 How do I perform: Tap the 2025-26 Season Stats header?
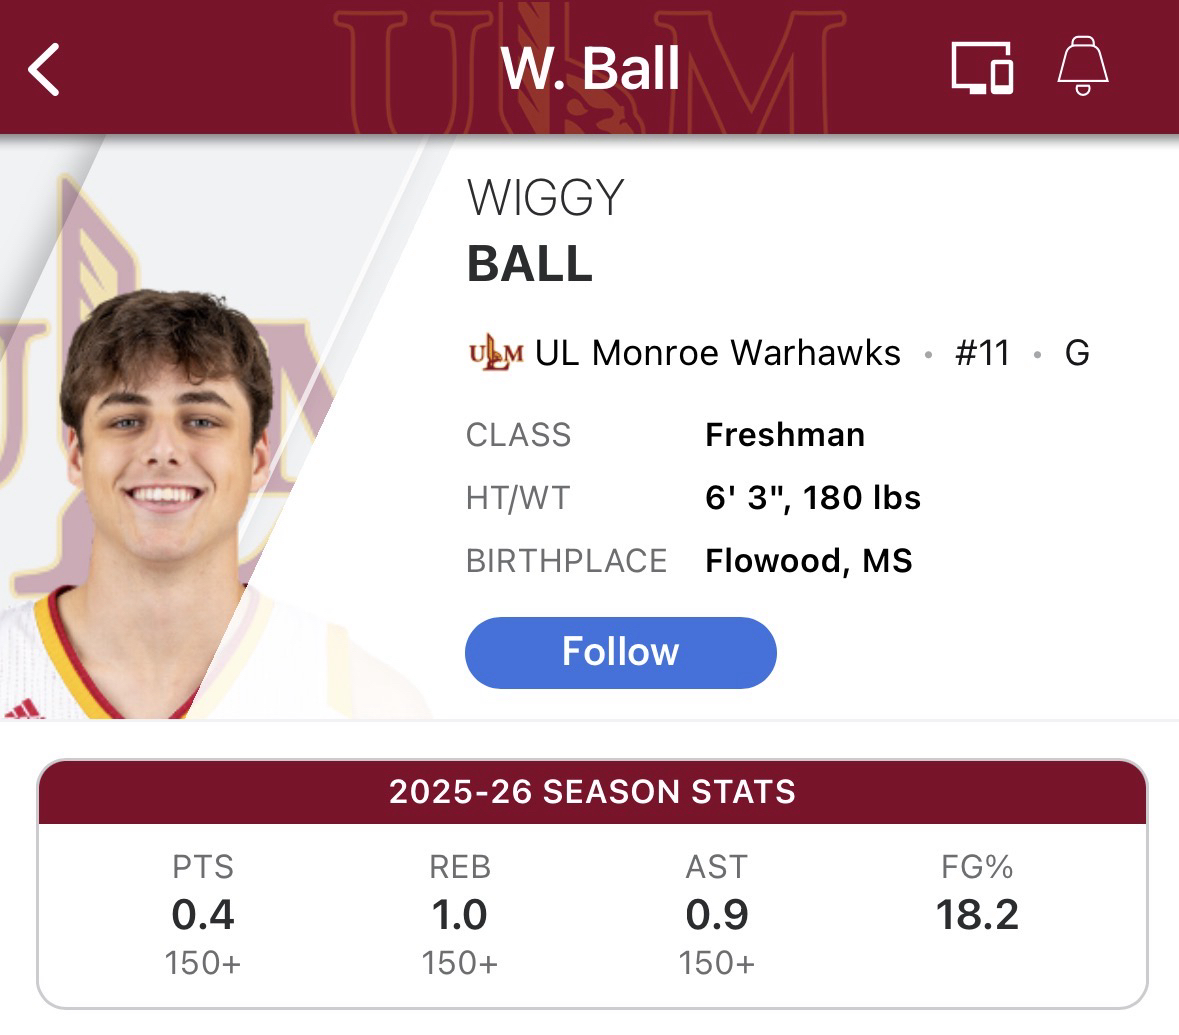coord(592,792)
